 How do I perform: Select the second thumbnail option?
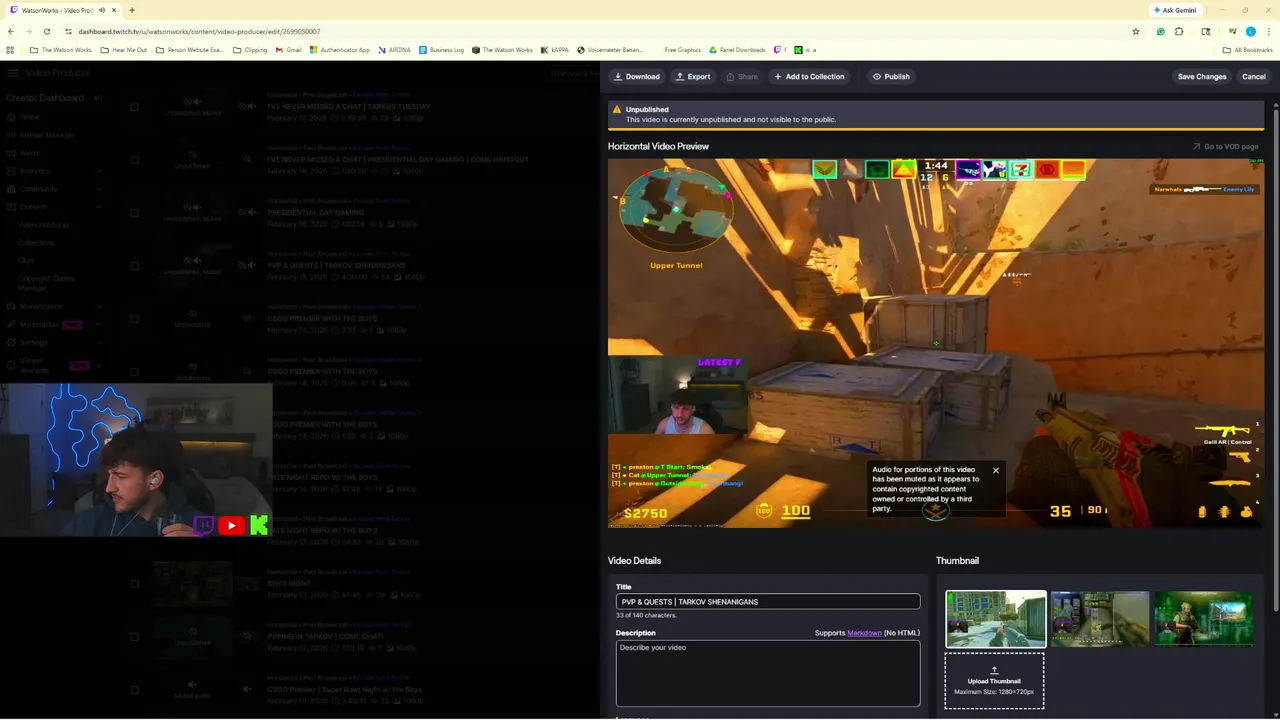click(x=1099, y=619)
